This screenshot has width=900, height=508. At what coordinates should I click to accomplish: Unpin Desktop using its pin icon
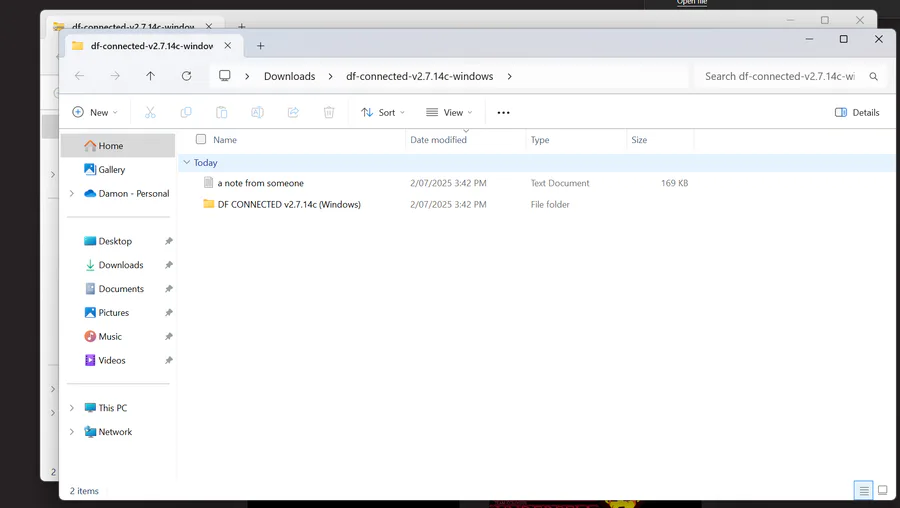point(169,241)
